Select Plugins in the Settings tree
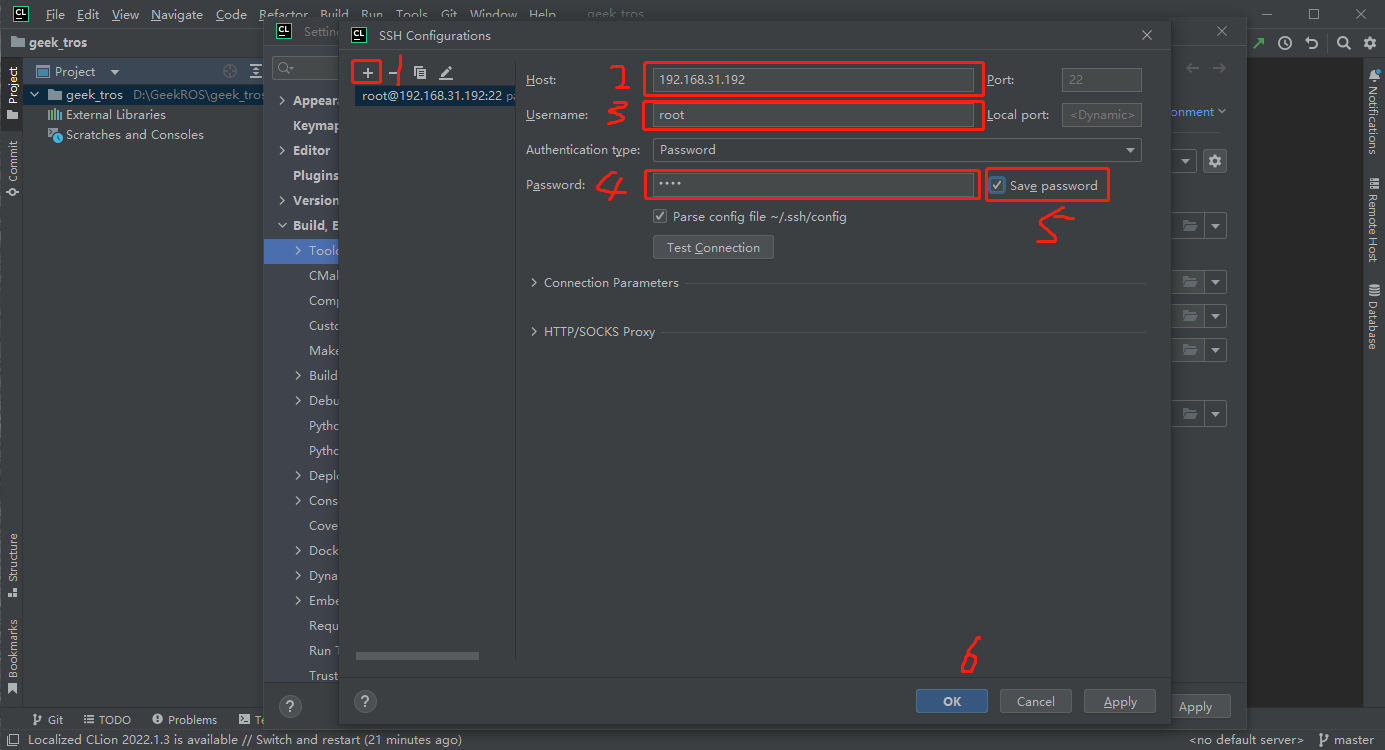Viewport: 1385px width, 750px height. pos(315,176)
